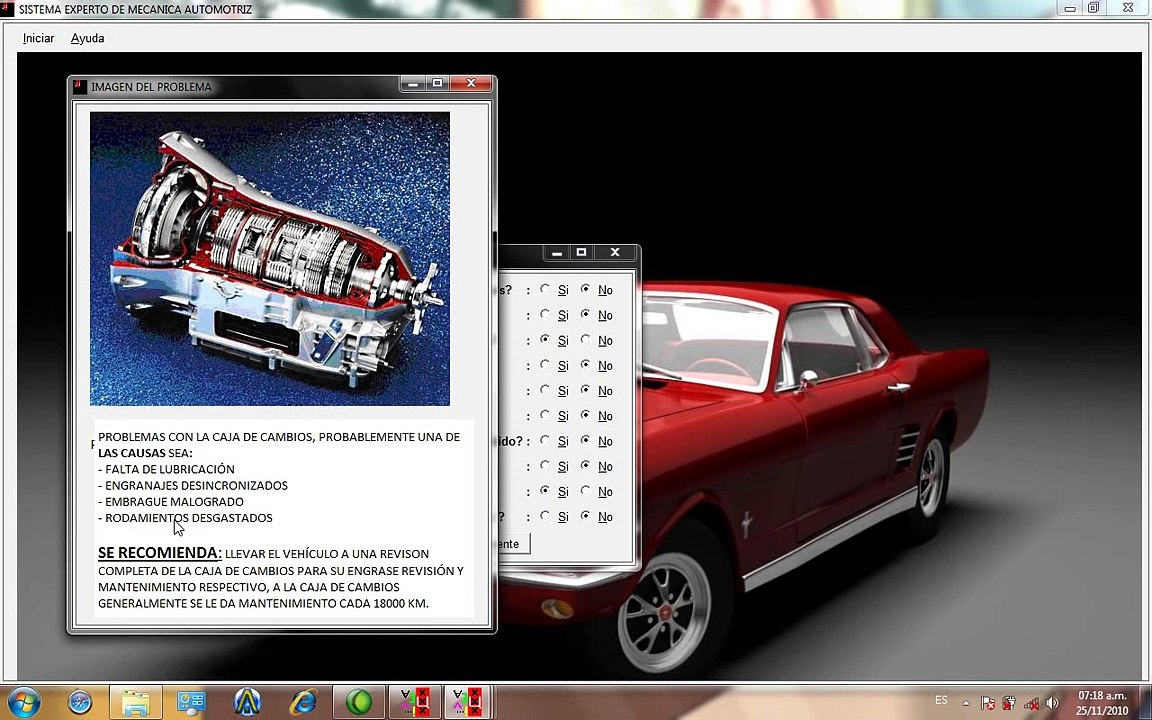Restore down the Sistema Experto main window
The image size is (1152, 720).
pos(1094,8)
